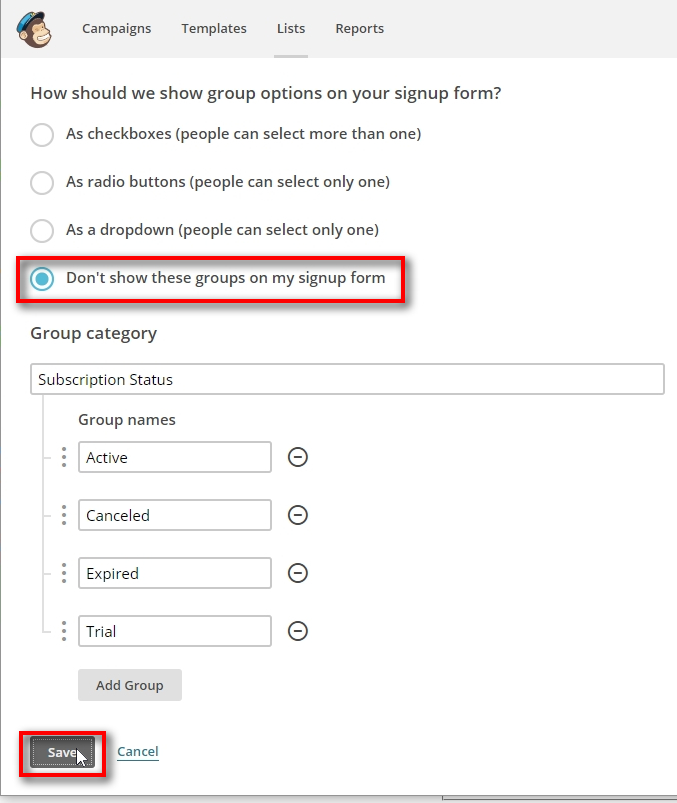Screen dimensions: 677x803
Task: Select 'Don't show these groups' option
Action: pyautogui.click(x=42, y=279)
